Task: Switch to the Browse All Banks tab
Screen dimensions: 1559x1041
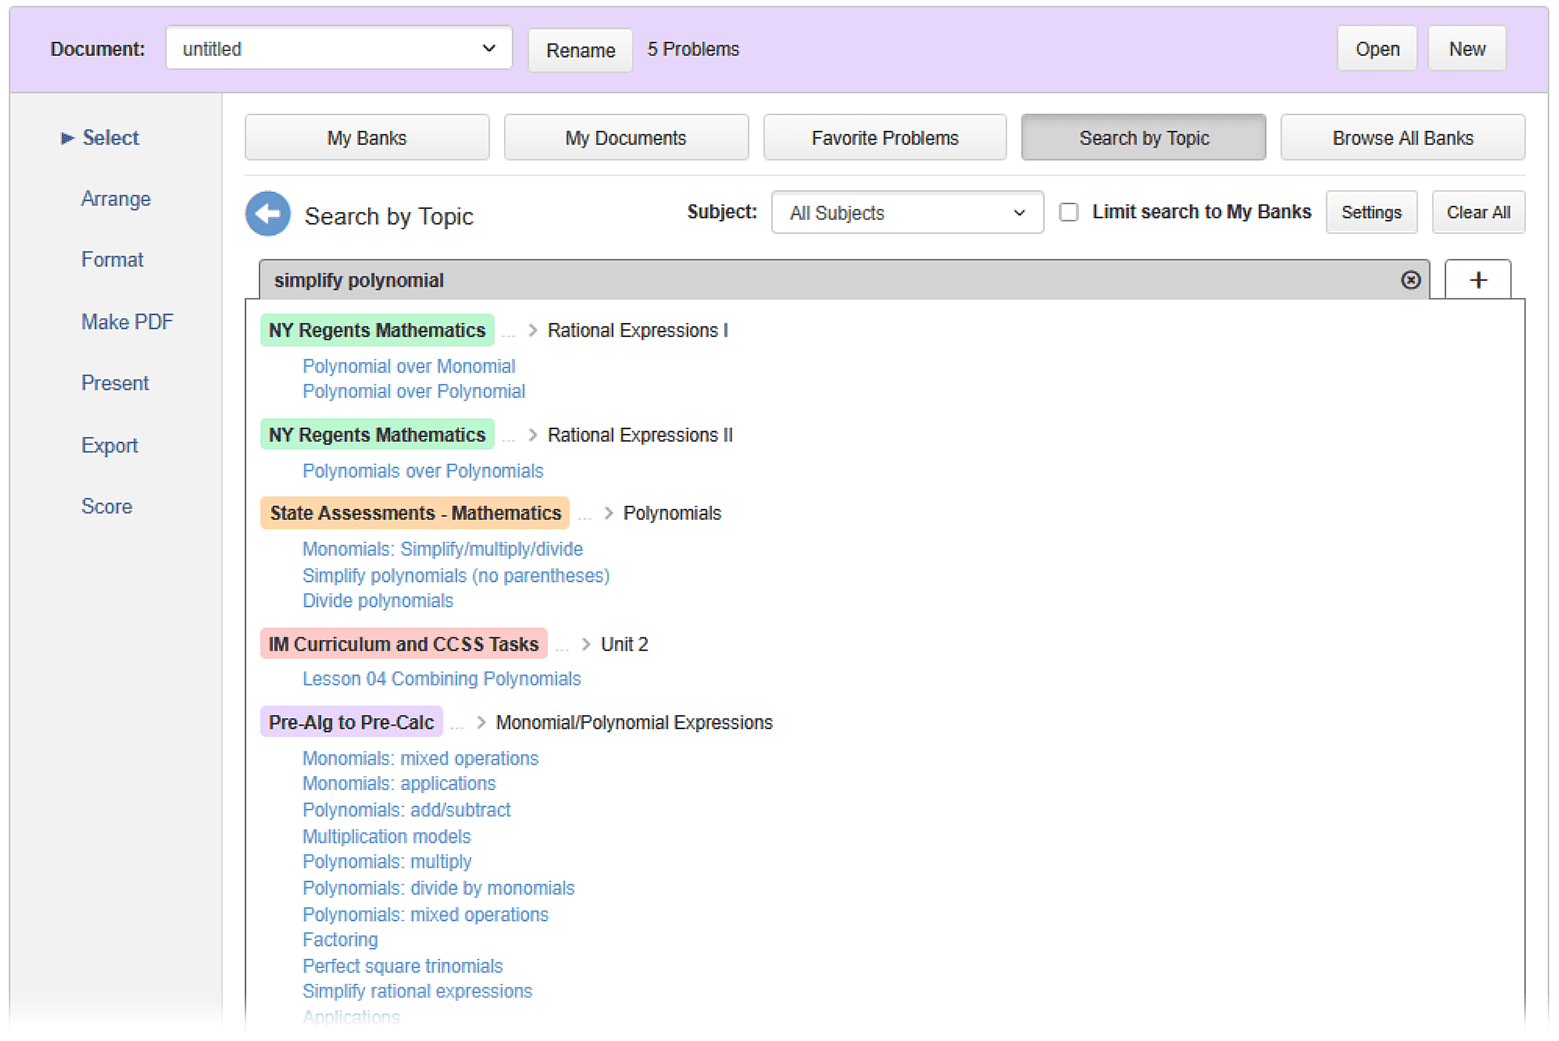Action: coord(1402,137)
